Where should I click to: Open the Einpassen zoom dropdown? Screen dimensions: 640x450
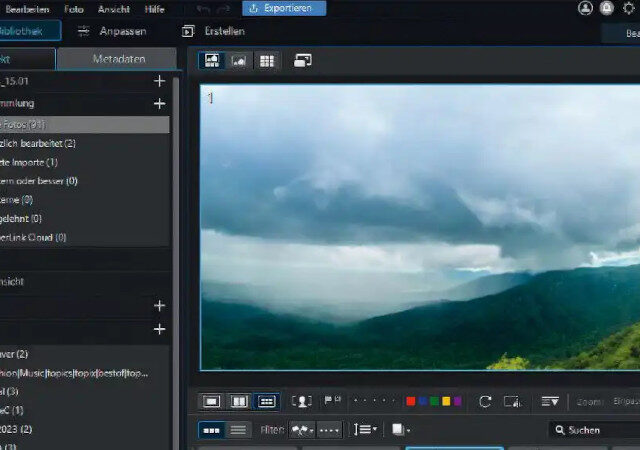pos(626,401)
